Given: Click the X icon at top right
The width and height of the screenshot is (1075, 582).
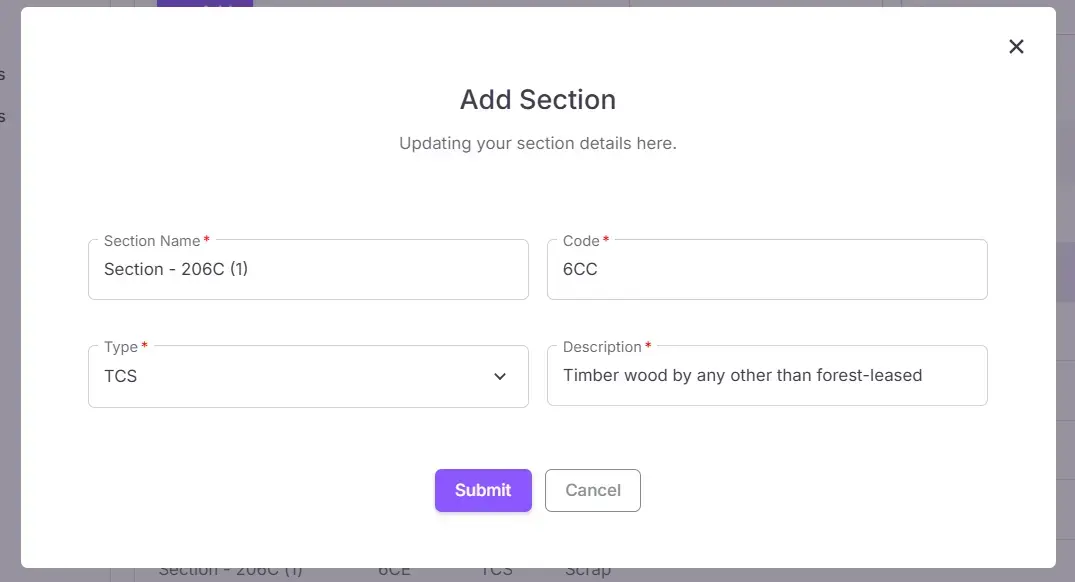Looking at the screenshot, I should click(x=1016, y=46).
